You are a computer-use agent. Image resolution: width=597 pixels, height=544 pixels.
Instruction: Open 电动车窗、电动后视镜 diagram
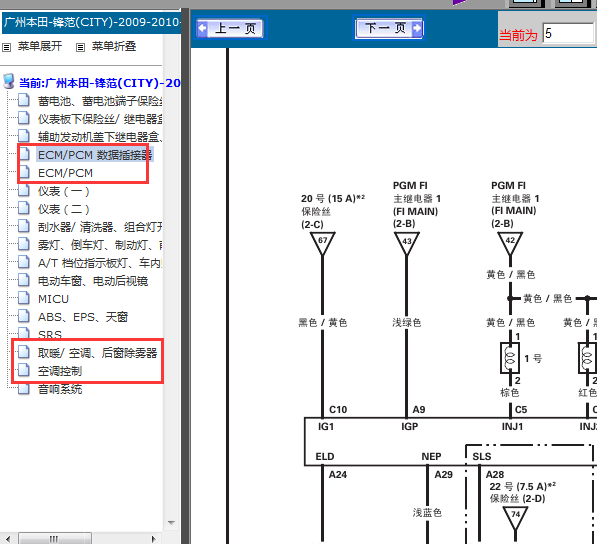tap(93, 281)
